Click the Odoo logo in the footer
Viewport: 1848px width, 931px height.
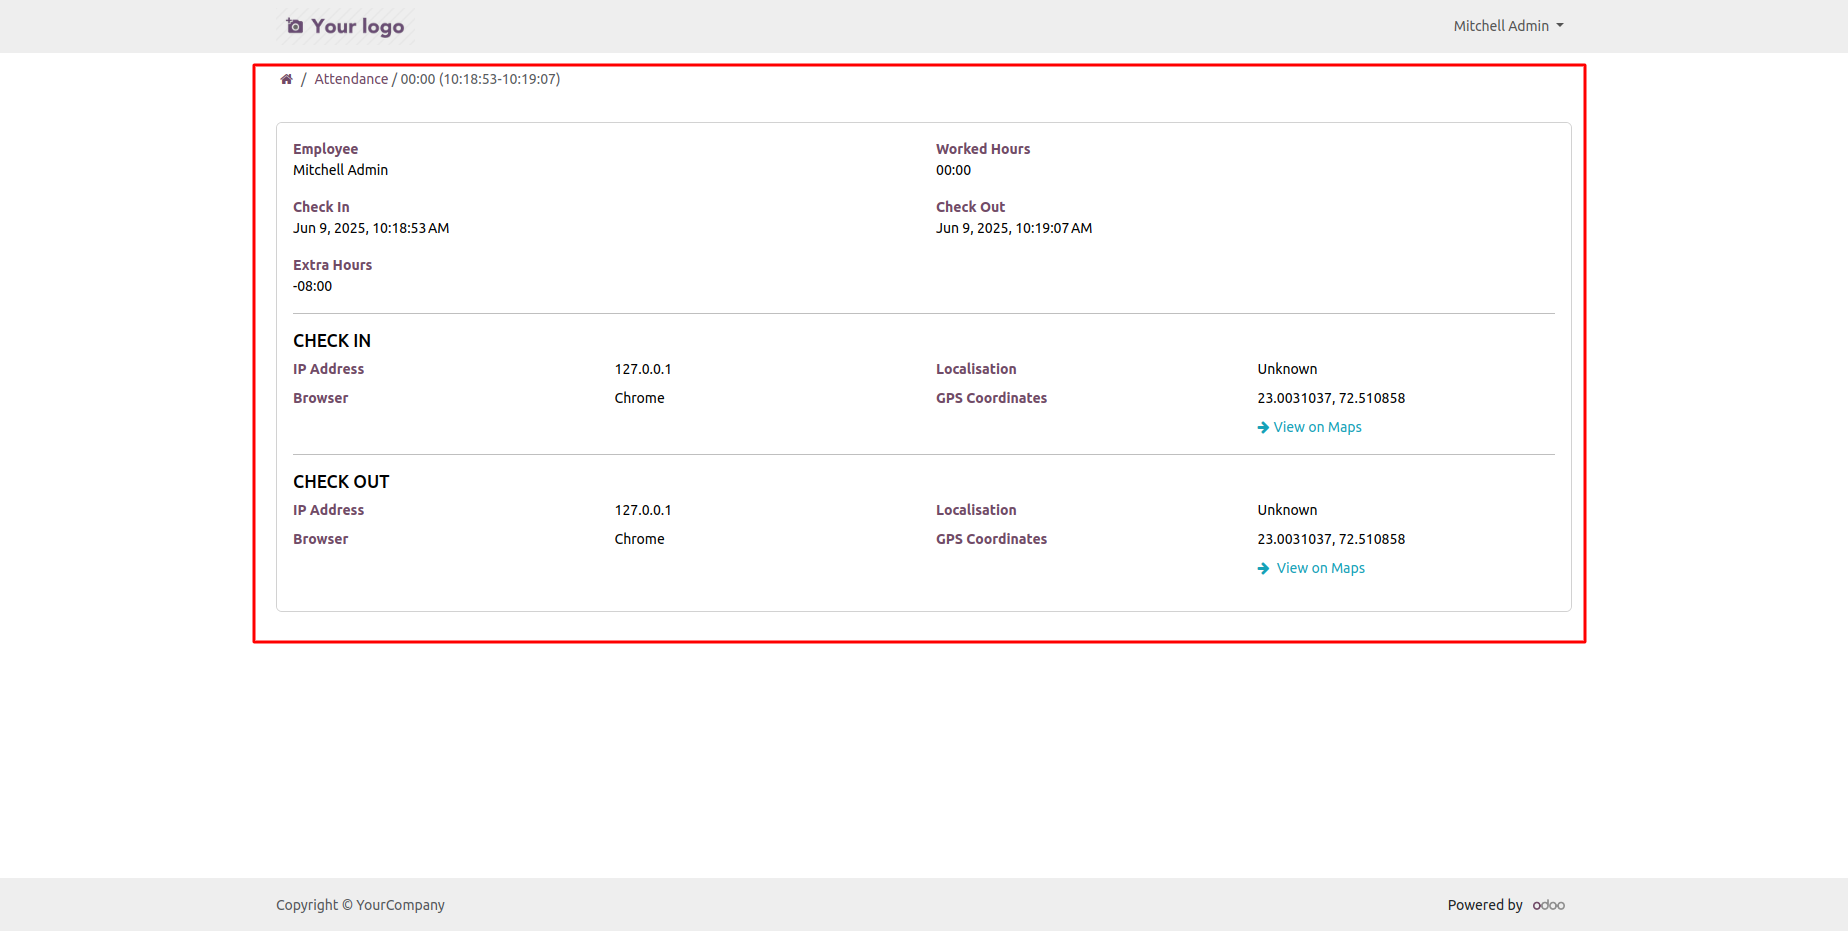pyautogui.click(x=1548, y=905)
